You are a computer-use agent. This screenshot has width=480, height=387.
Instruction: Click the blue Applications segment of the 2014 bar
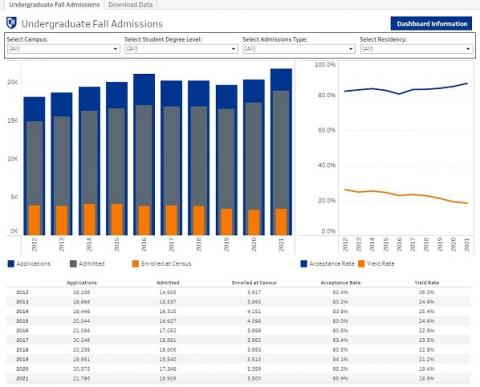pos(89,99)
